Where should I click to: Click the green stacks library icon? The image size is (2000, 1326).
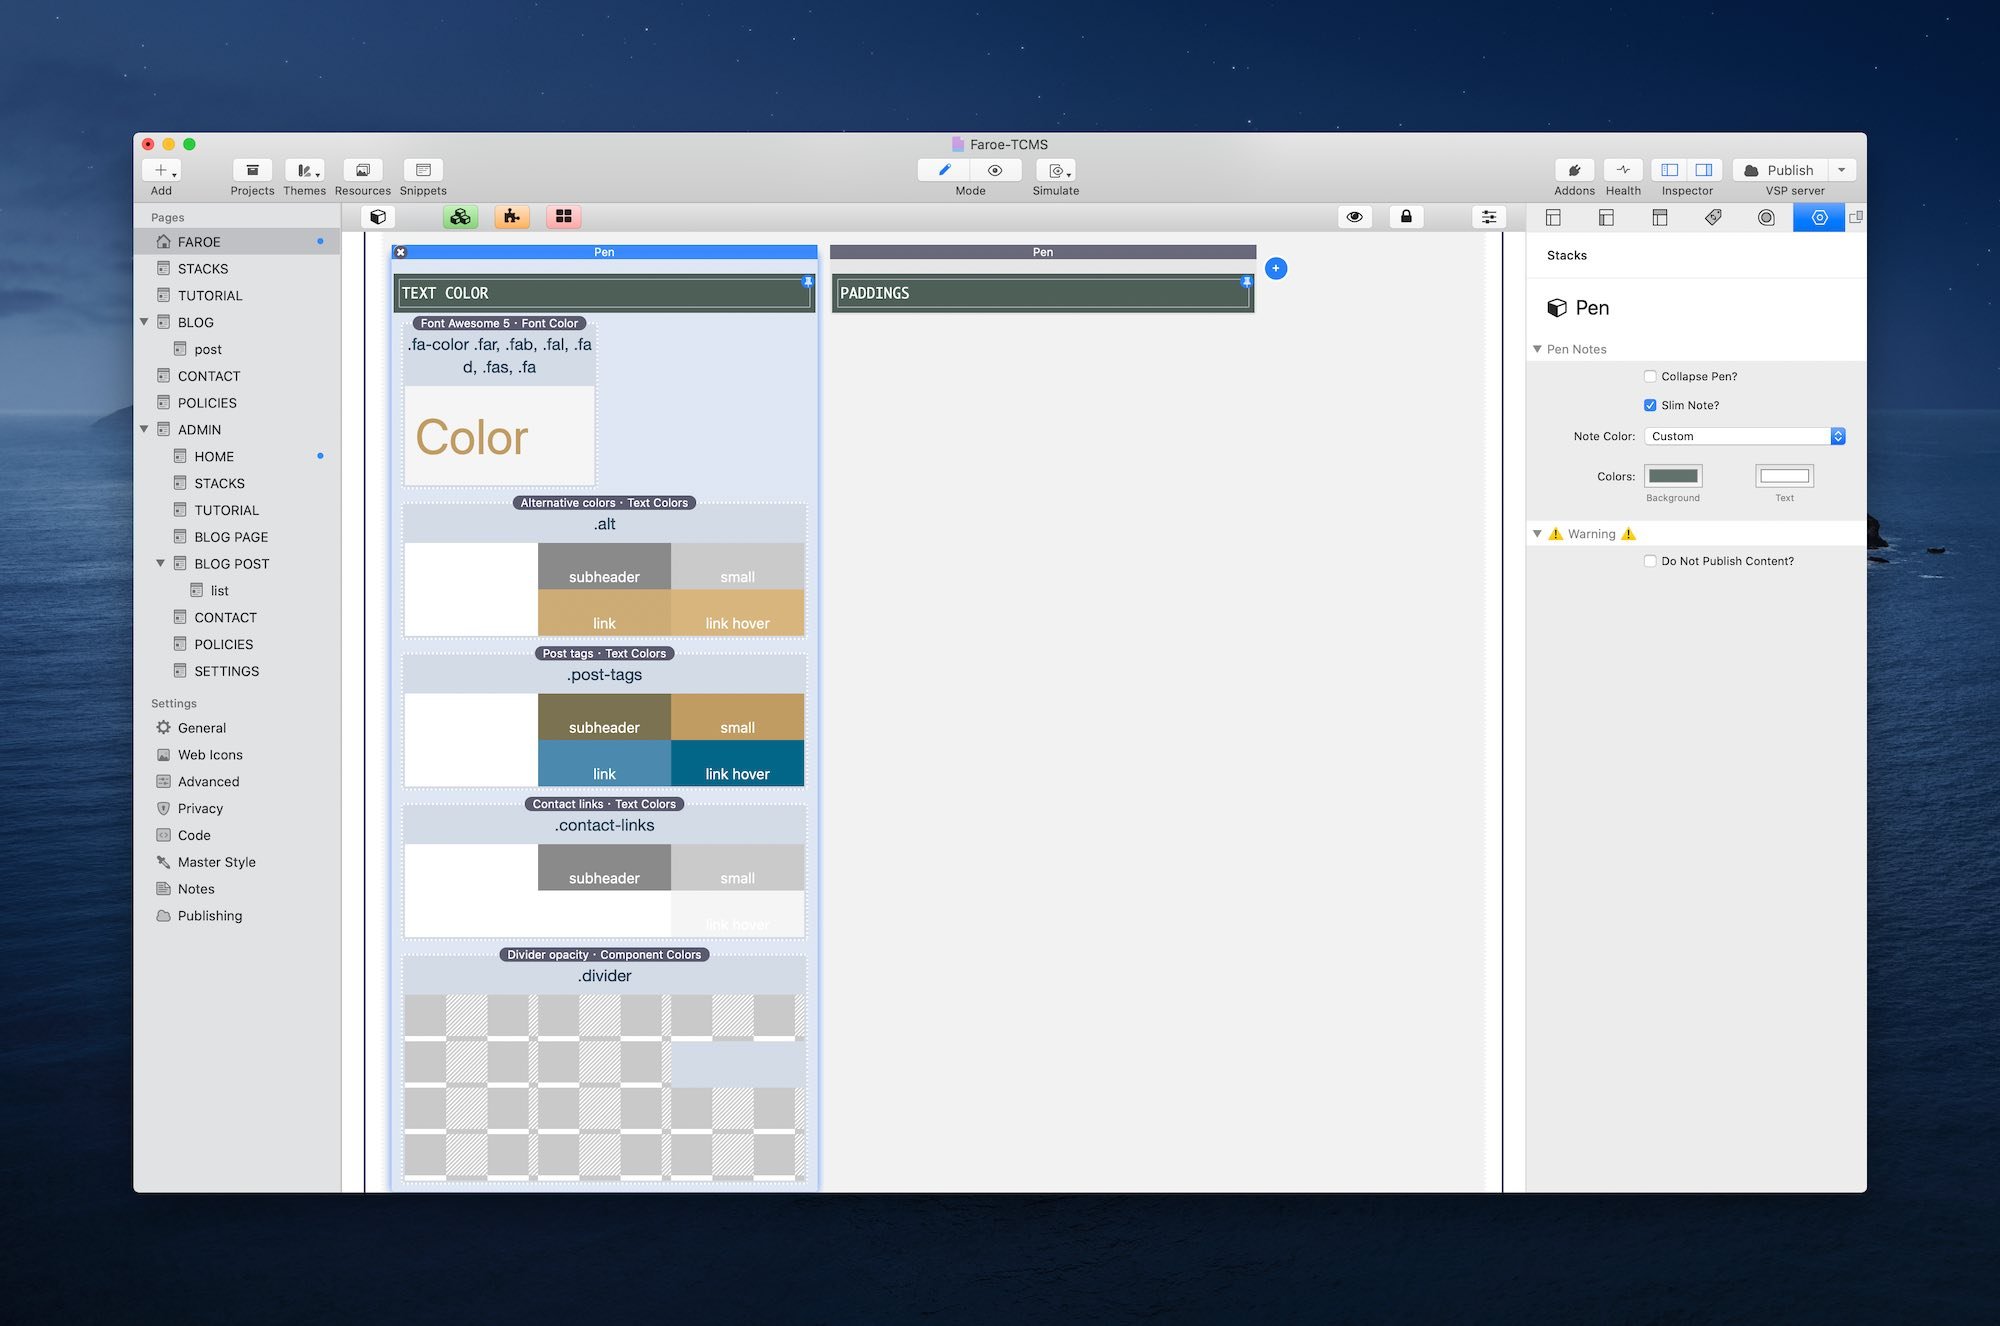point(460,217)
